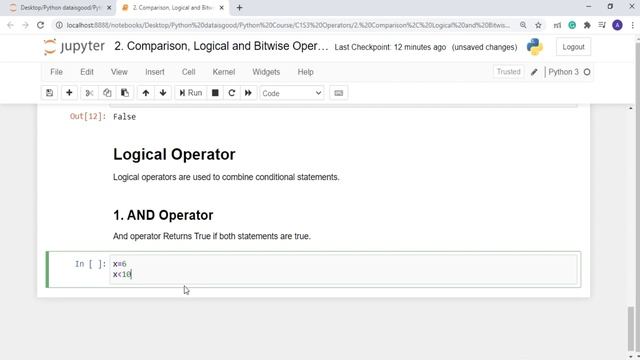Image resolution: width=640 pixels, height=360 pixels.
Task: Open the Widgets menu
Action: coord(266,72)
